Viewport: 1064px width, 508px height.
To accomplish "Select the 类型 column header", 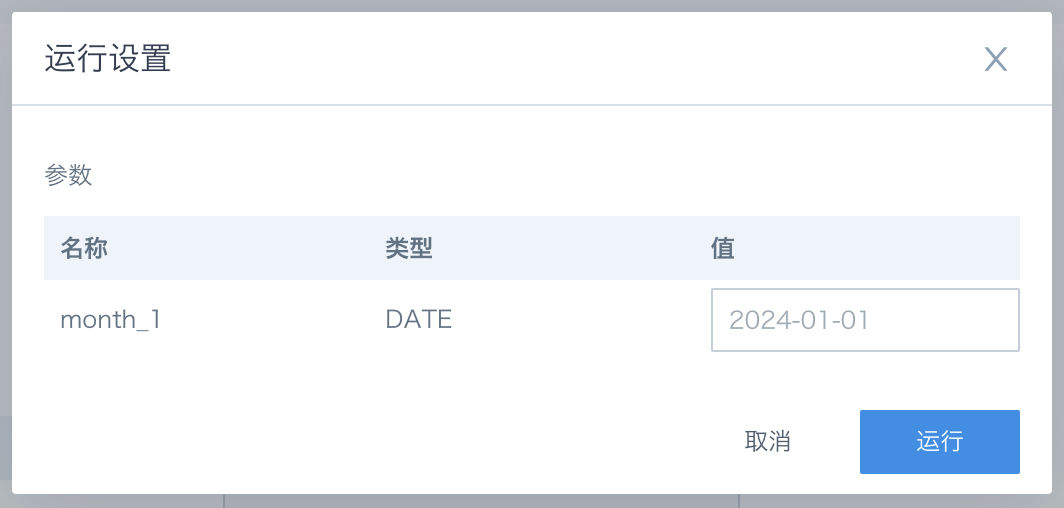I will coord(408,249).
